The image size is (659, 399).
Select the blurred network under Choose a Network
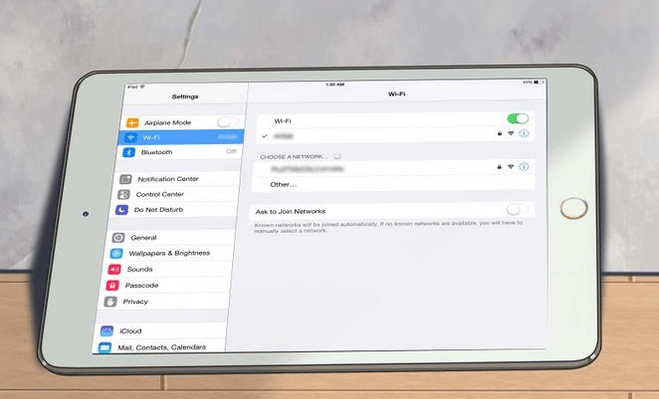394,168
